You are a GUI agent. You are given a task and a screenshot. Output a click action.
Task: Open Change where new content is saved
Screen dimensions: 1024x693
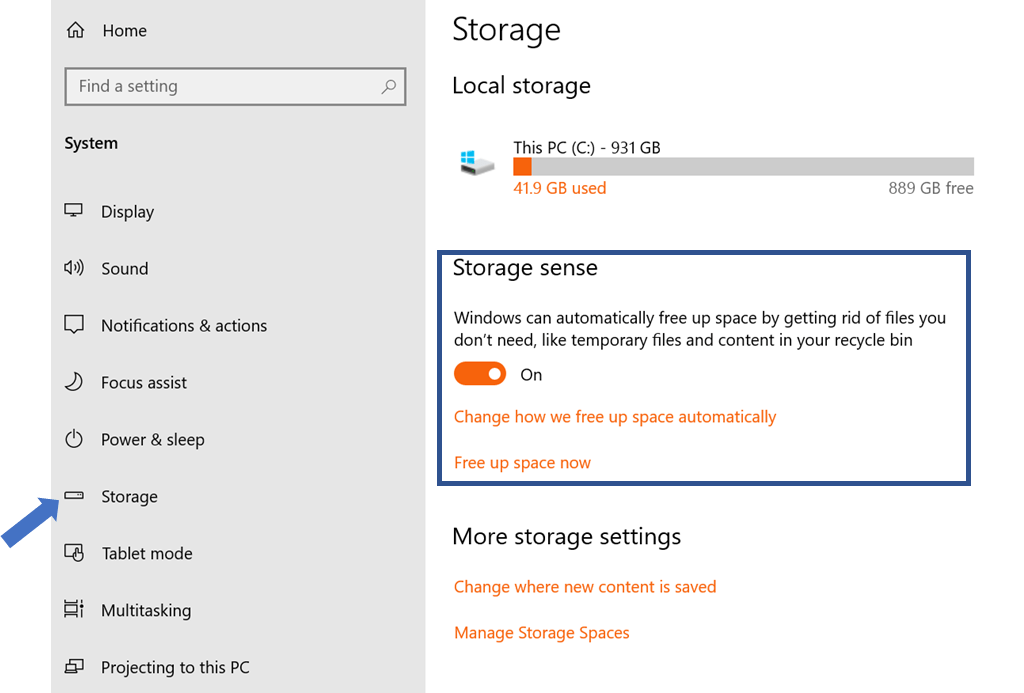click(x=585, y=587)
